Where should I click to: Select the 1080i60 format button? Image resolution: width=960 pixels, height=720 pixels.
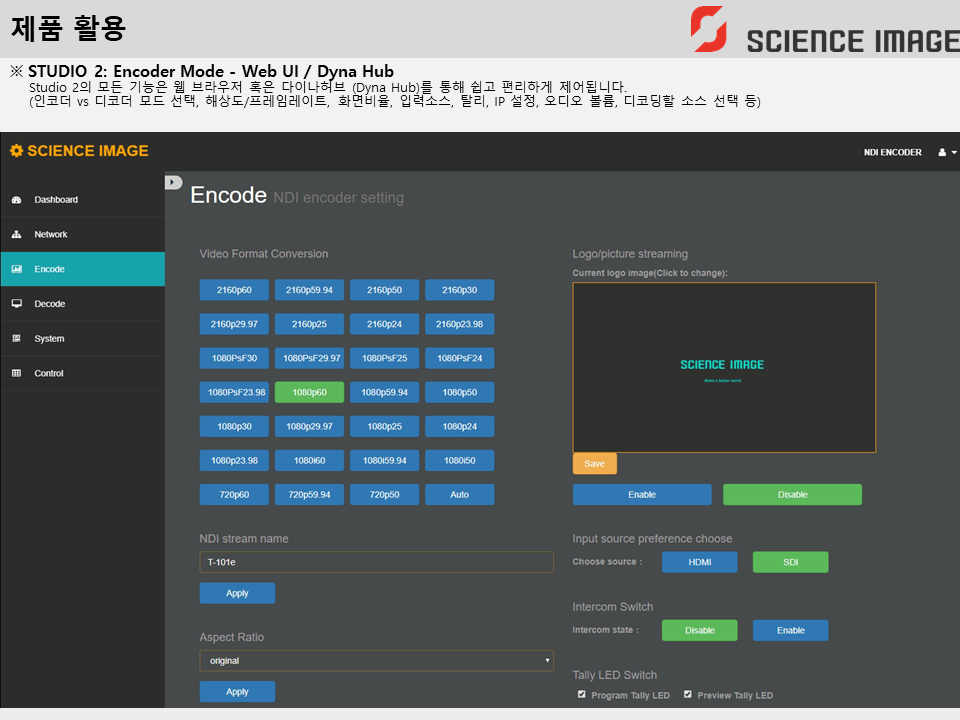[309, 460]
